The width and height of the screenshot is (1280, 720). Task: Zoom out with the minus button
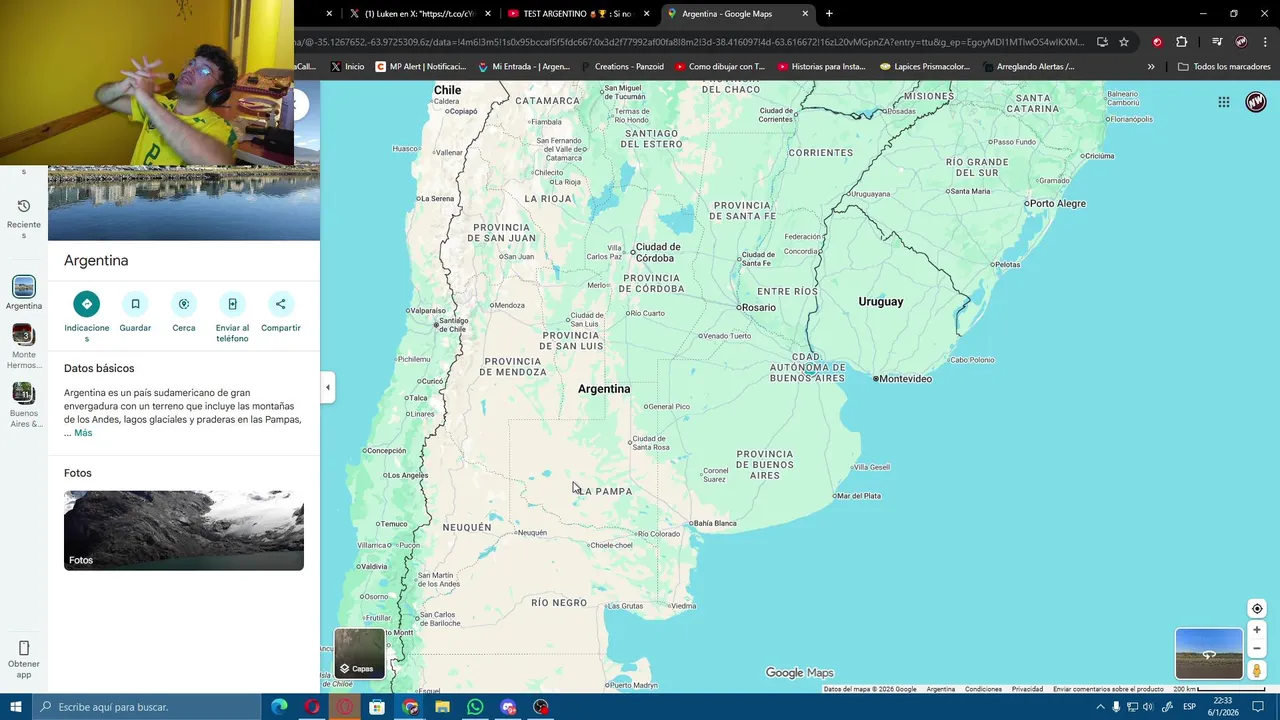click(1257, 648)
